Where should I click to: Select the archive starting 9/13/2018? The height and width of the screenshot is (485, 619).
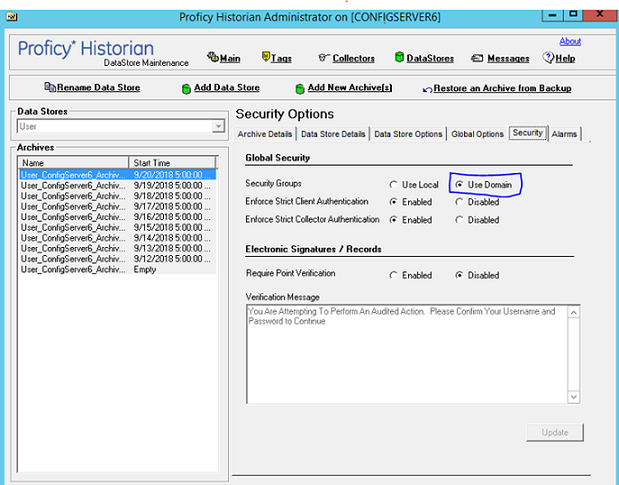tap(117, 249)
